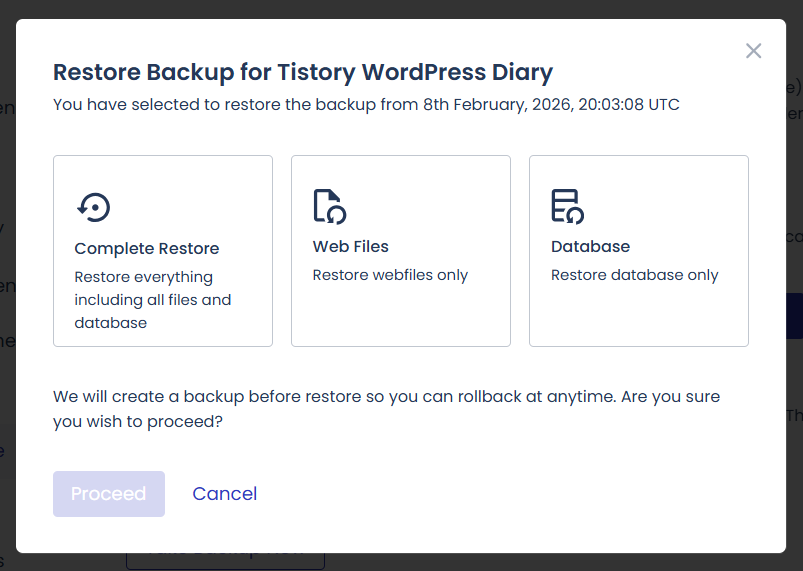Click the 'Complete Restore' heading
The height and width of the screenshot is (571, 803).
click(146, 248)
